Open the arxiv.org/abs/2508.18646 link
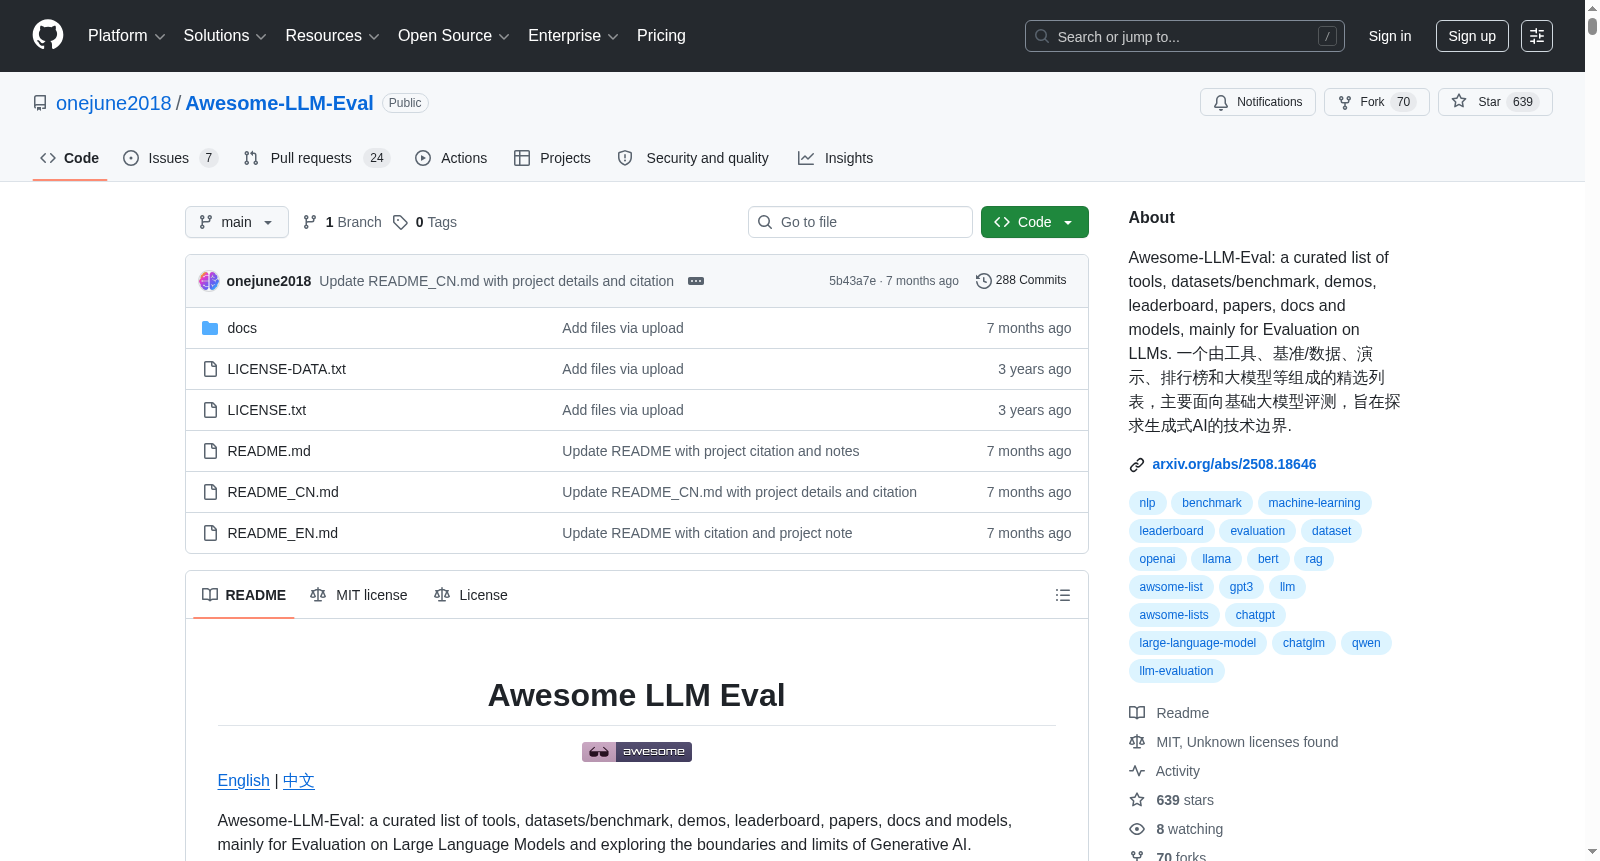Screen dimensions: 1600x861 [1234, 464]
